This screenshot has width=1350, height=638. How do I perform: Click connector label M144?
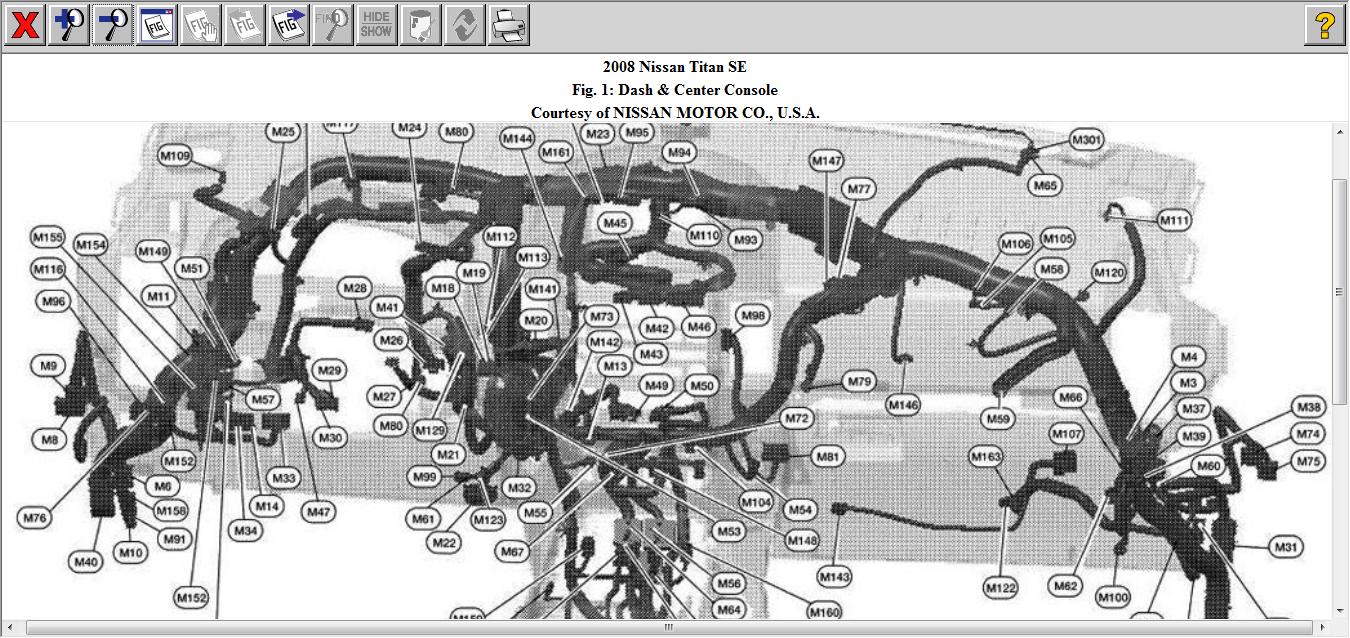[517, 139]
